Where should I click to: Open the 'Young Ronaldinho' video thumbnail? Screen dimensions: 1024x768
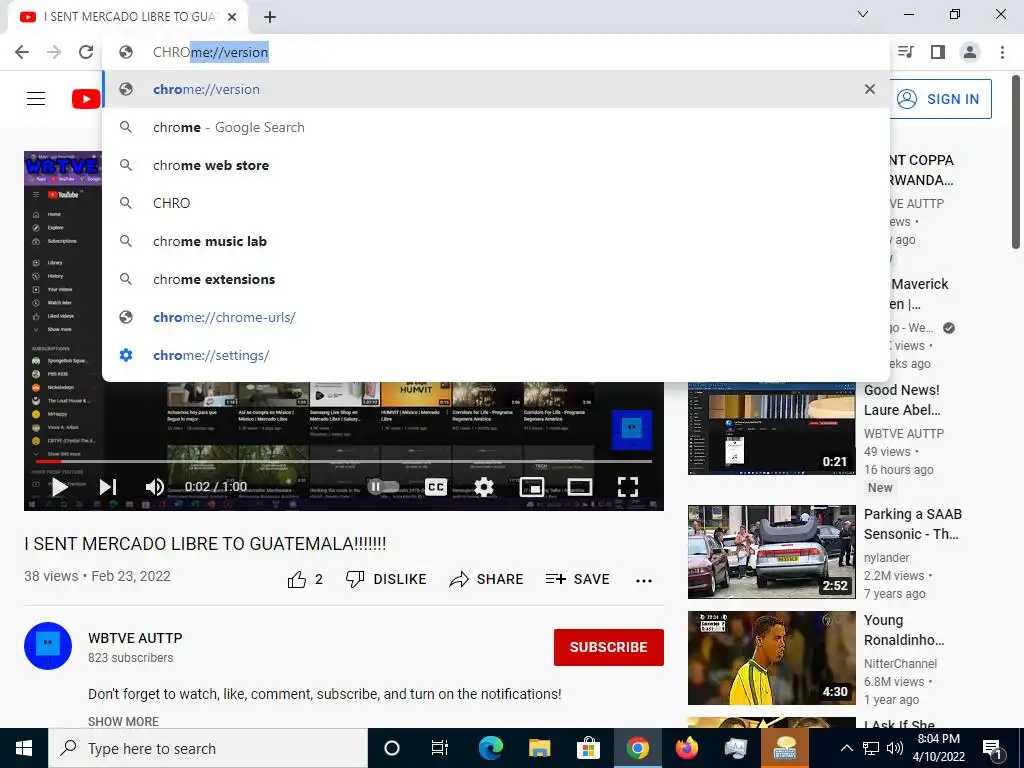tap(771, 658)
